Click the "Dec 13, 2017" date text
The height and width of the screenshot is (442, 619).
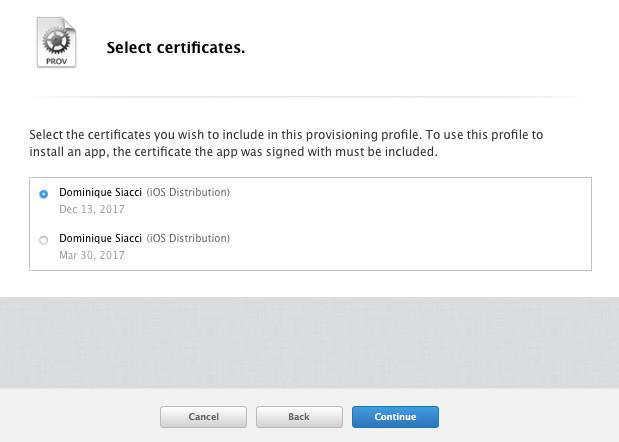pyautogui.click(x=92, y=209)
